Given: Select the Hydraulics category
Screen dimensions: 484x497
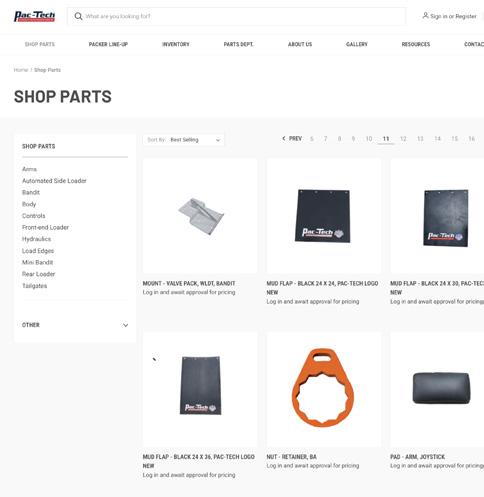Looking at the screenshot, I should (37, 239).
